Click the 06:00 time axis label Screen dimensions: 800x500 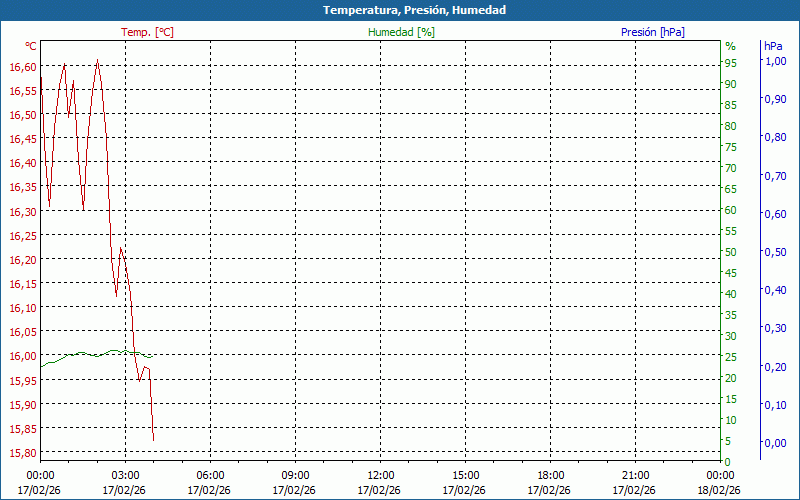[x=210, y=475]
